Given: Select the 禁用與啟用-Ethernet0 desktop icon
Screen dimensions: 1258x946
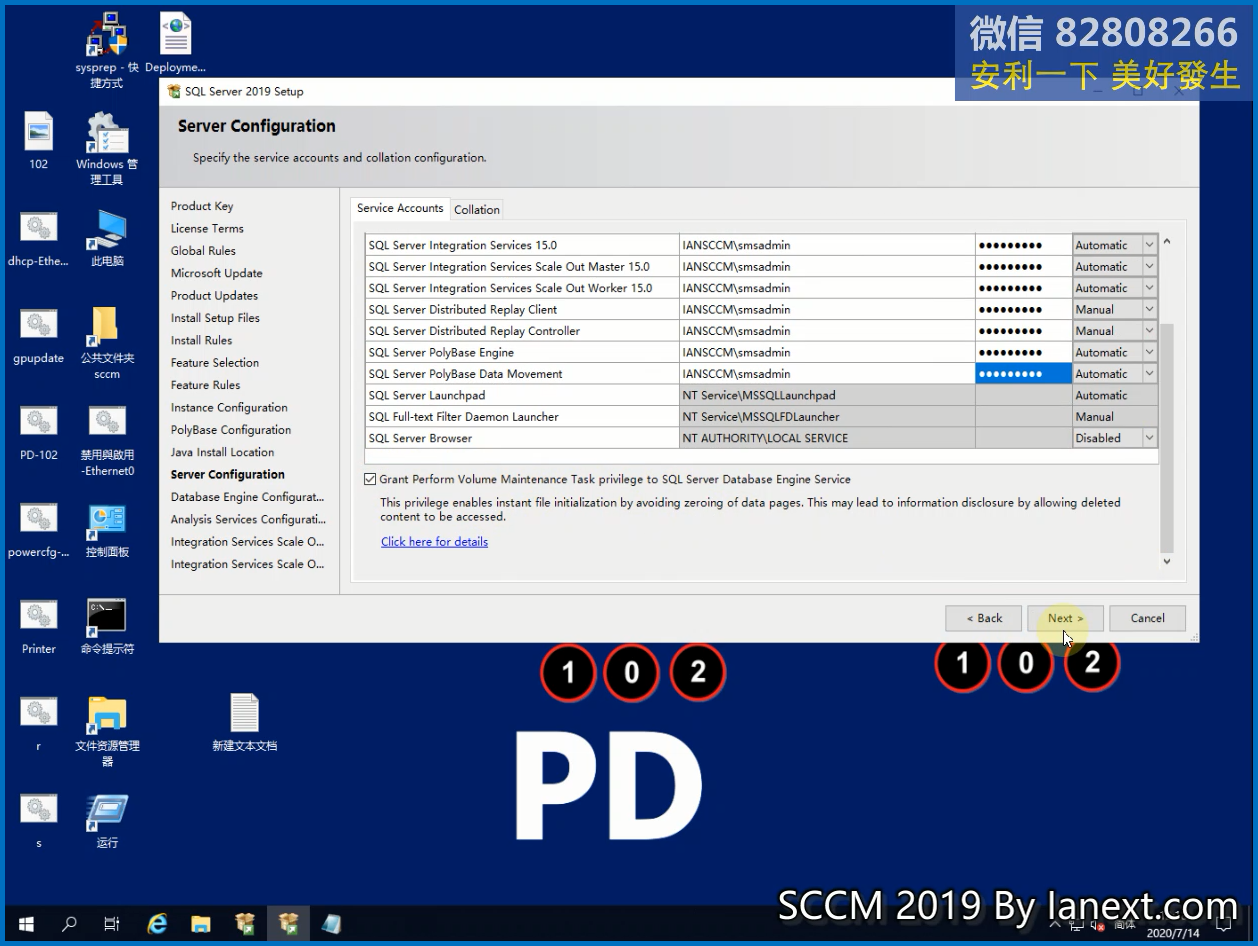Looking at the screenshot, I should [107, 440].
